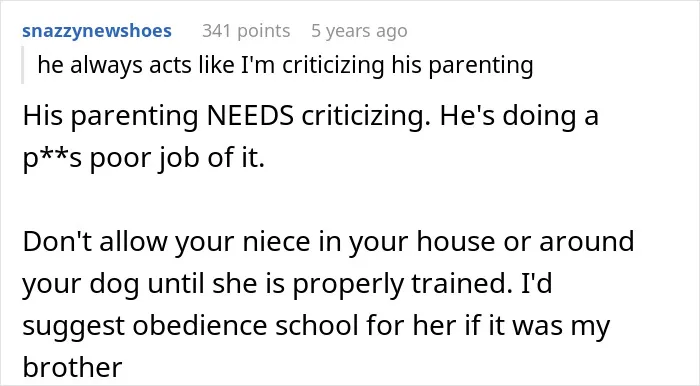Click the phrase obedience school

[x=245, y=325]
